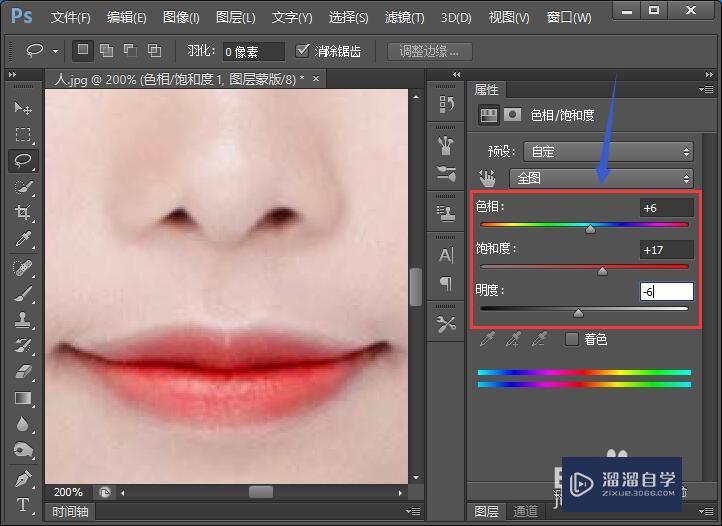Click the subtract-from-sample eyedropper

tap(539, 339)
